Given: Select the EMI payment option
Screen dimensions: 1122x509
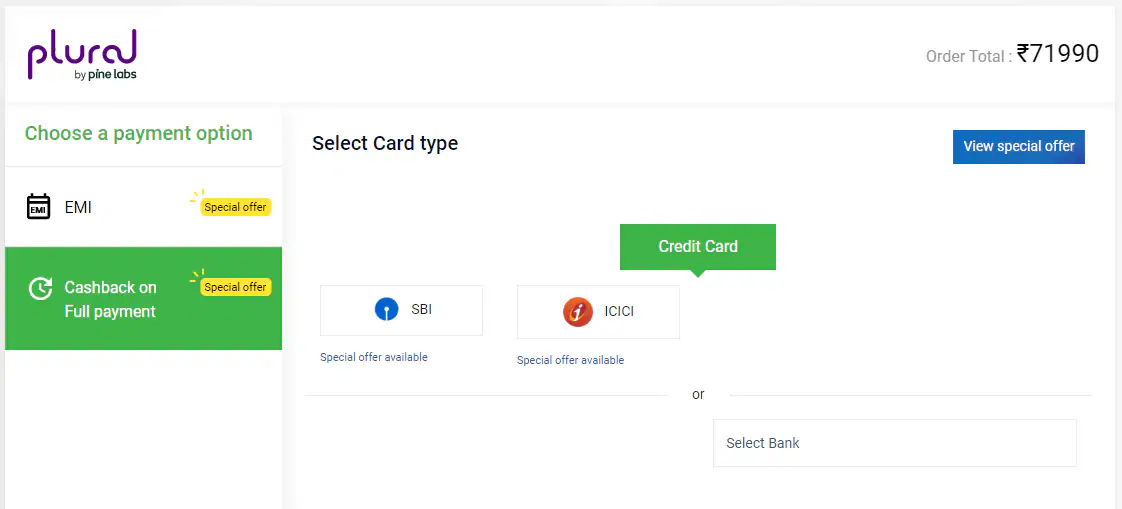Looking at the screenshot, I should coord(78,207).
